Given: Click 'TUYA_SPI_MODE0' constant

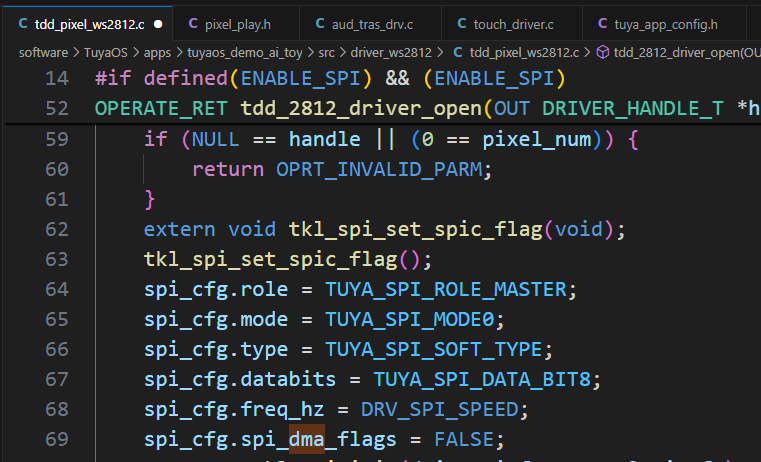Looking at the screenshot, I should (x=410, y=320).
